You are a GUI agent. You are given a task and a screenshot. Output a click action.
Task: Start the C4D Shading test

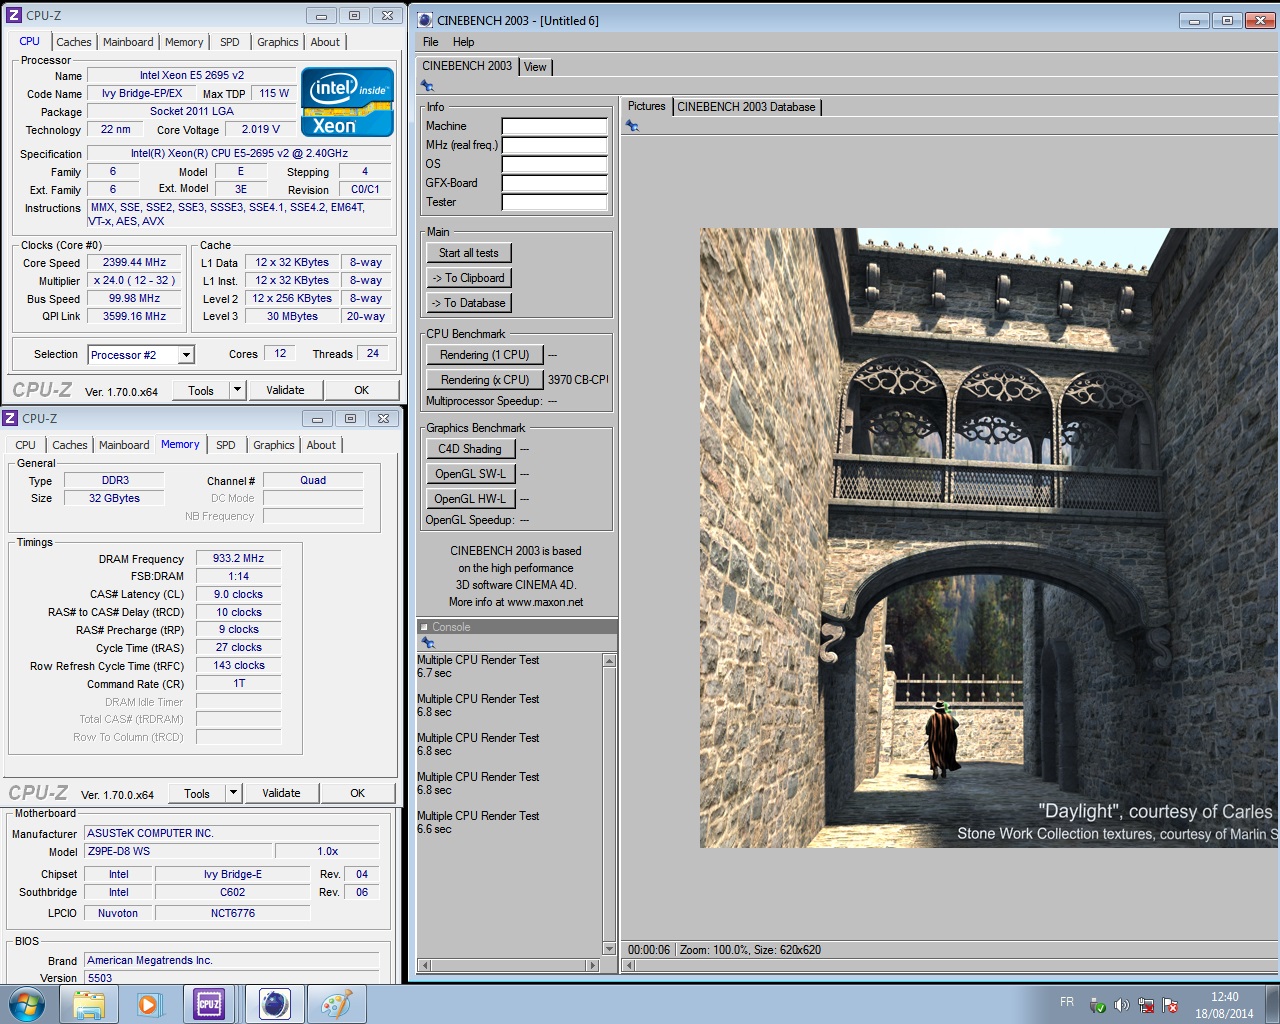point(470,449)
